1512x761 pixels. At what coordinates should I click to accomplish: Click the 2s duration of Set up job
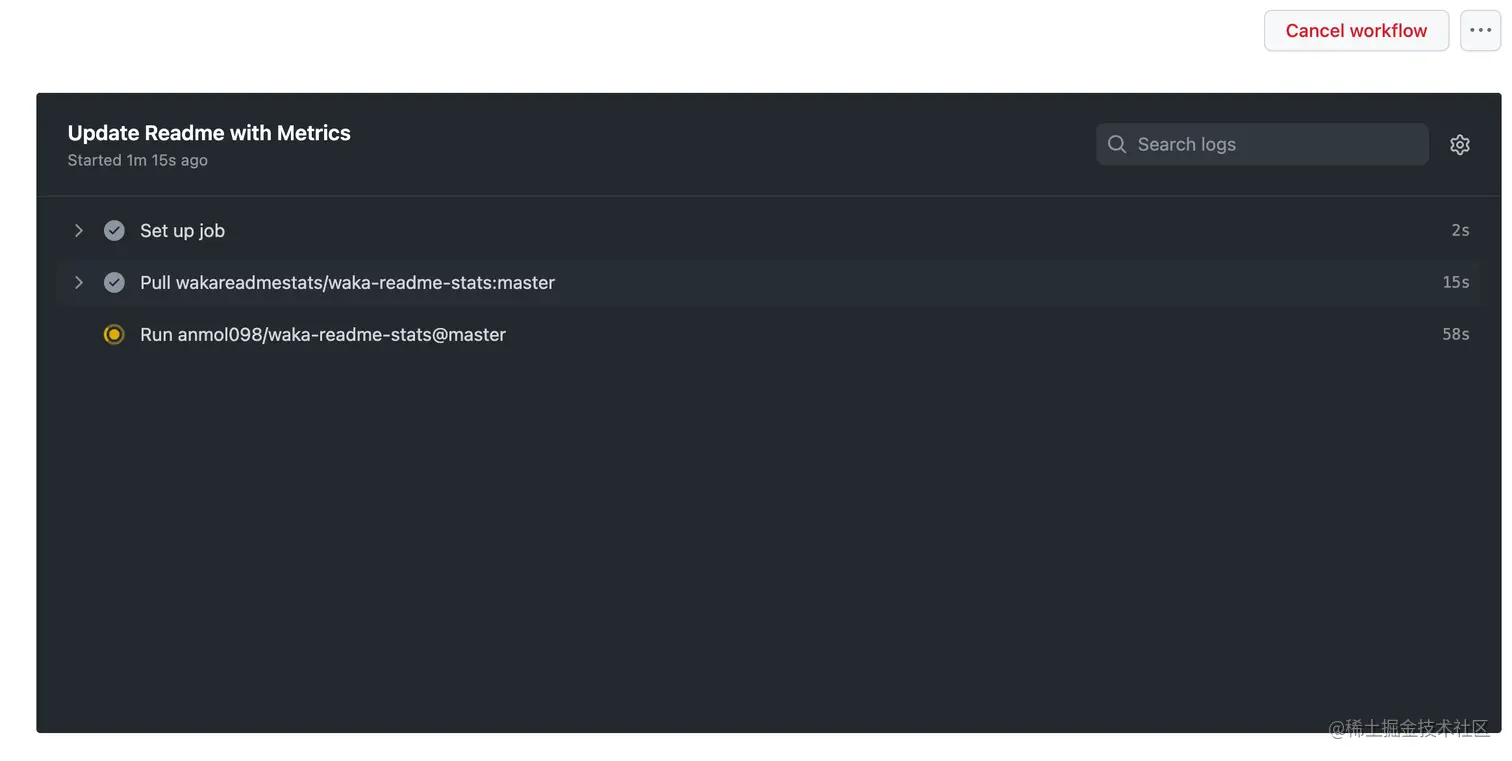pos(1460,231)
